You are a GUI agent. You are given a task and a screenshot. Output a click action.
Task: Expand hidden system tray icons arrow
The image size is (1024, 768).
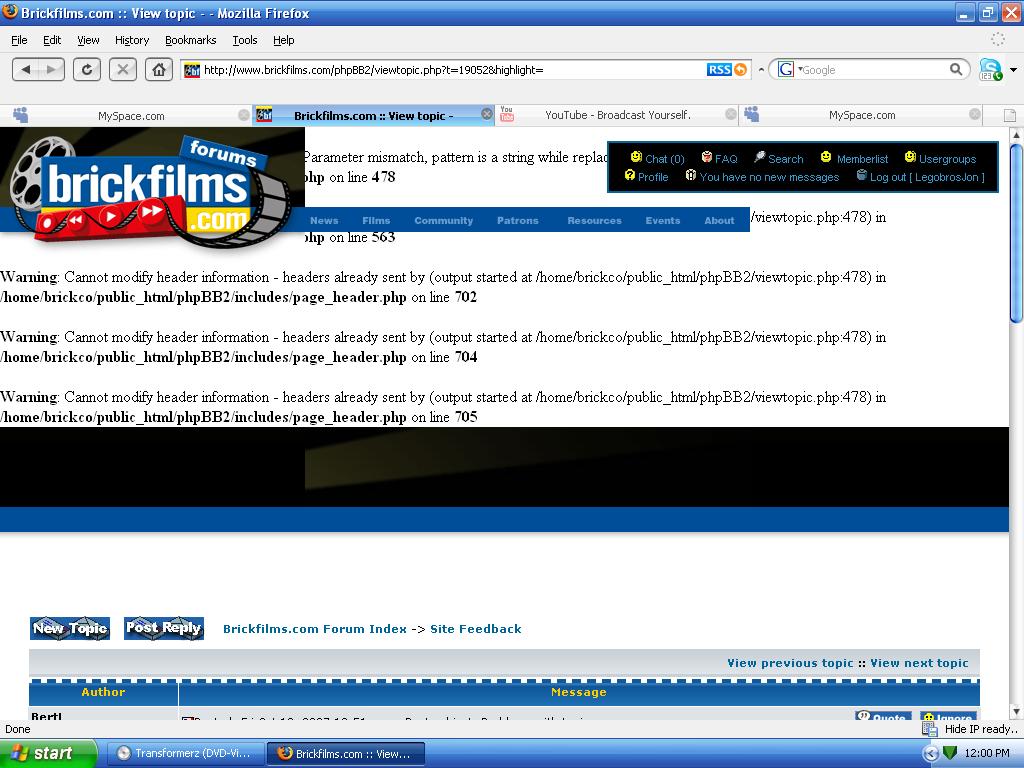pyautogui.click(x=931, y=753)
